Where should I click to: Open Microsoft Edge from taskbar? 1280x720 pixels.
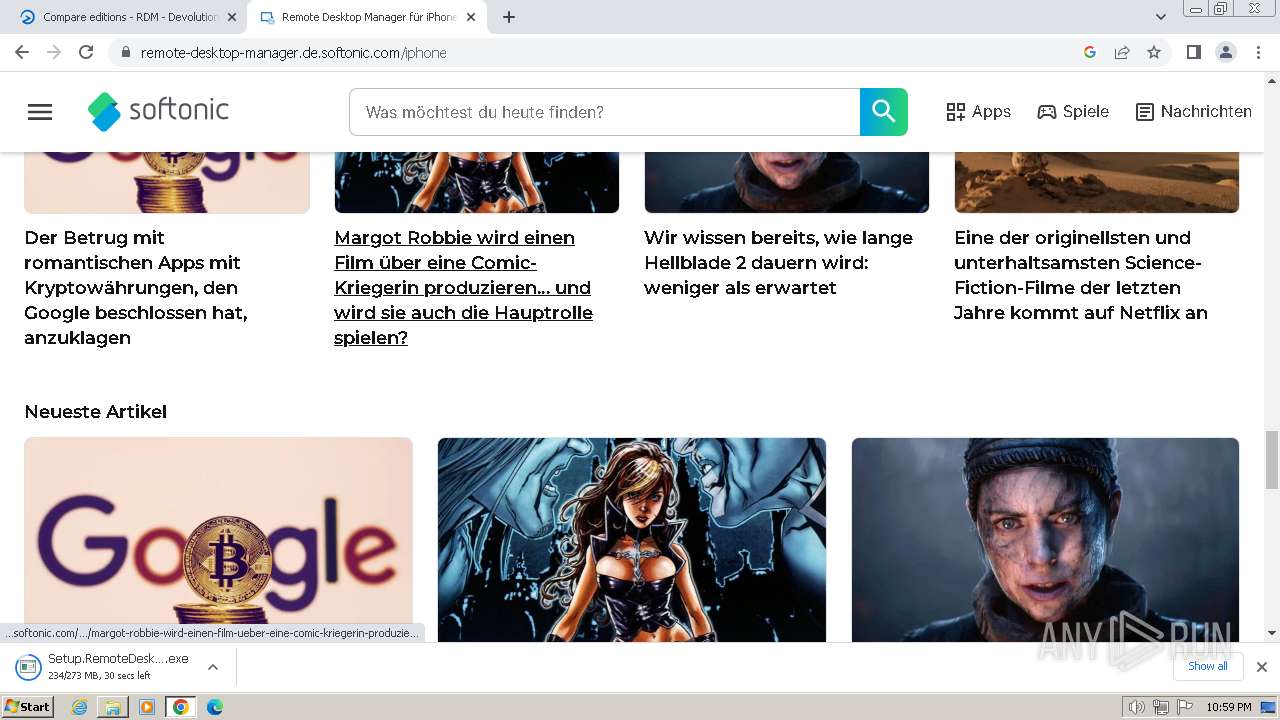[214, 707]
